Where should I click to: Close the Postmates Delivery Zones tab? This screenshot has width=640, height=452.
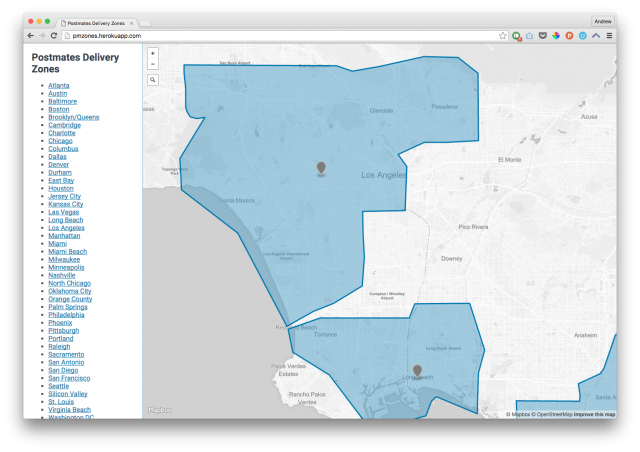[131, 23]
